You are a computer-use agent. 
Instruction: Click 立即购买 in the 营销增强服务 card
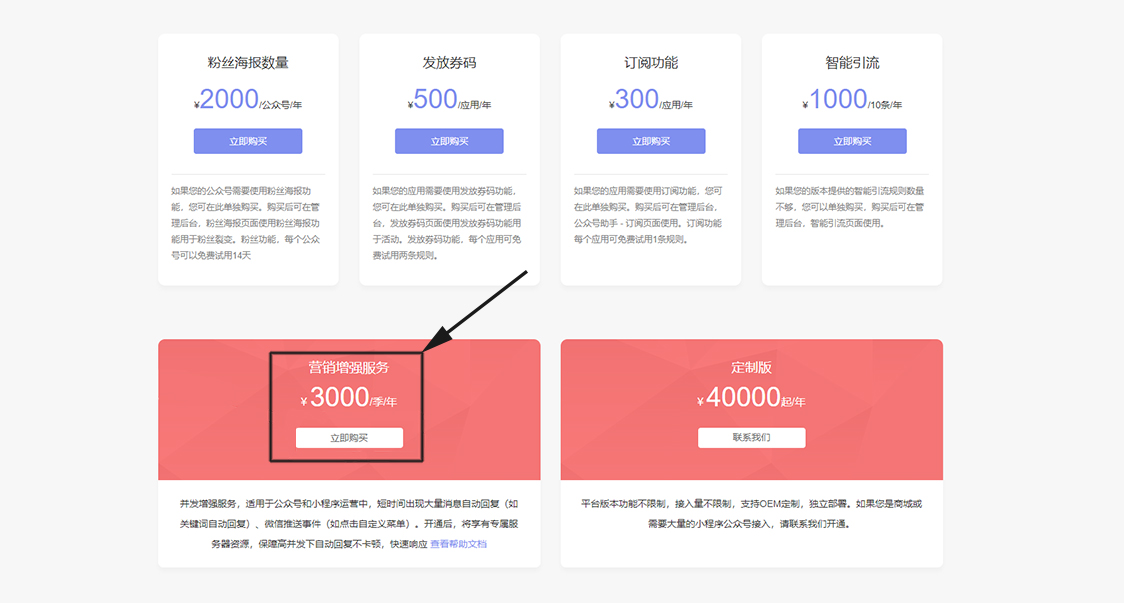pos(349,437)
